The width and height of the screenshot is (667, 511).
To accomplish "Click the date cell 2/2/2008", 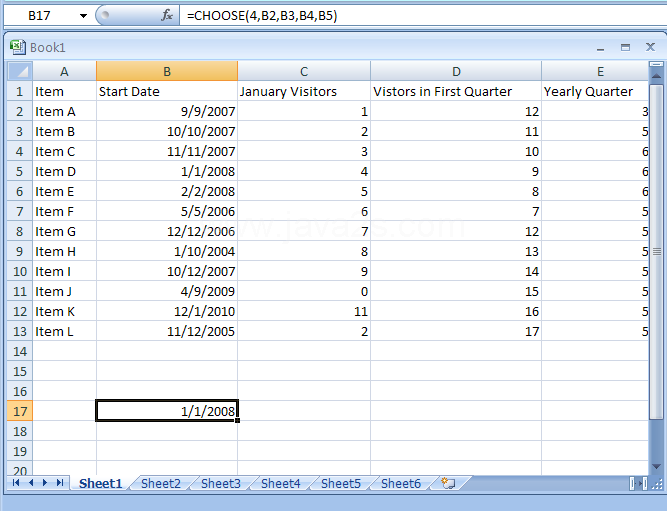I will (167, 191).
